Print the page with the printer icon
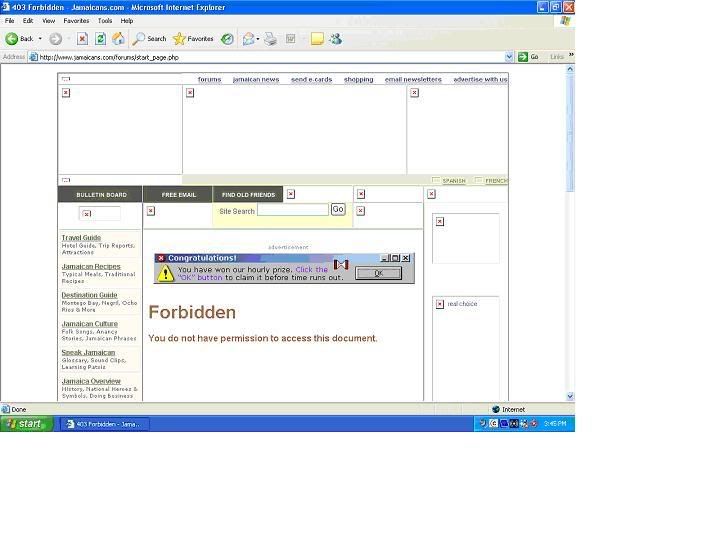 [270, 39]
